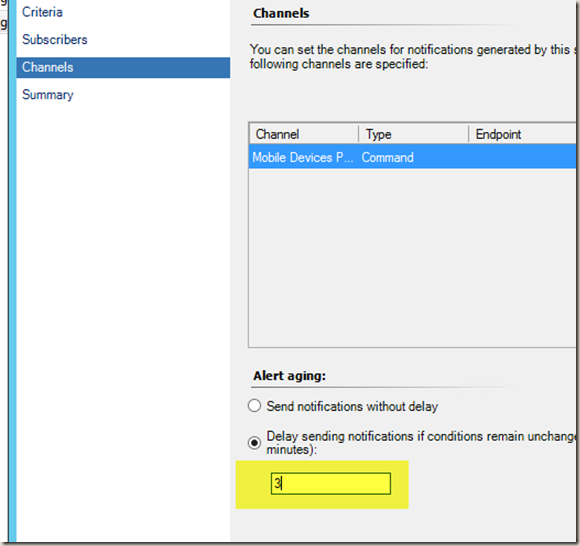
Task: Click the Alert aging section label
Action: [x=289, y=376]
